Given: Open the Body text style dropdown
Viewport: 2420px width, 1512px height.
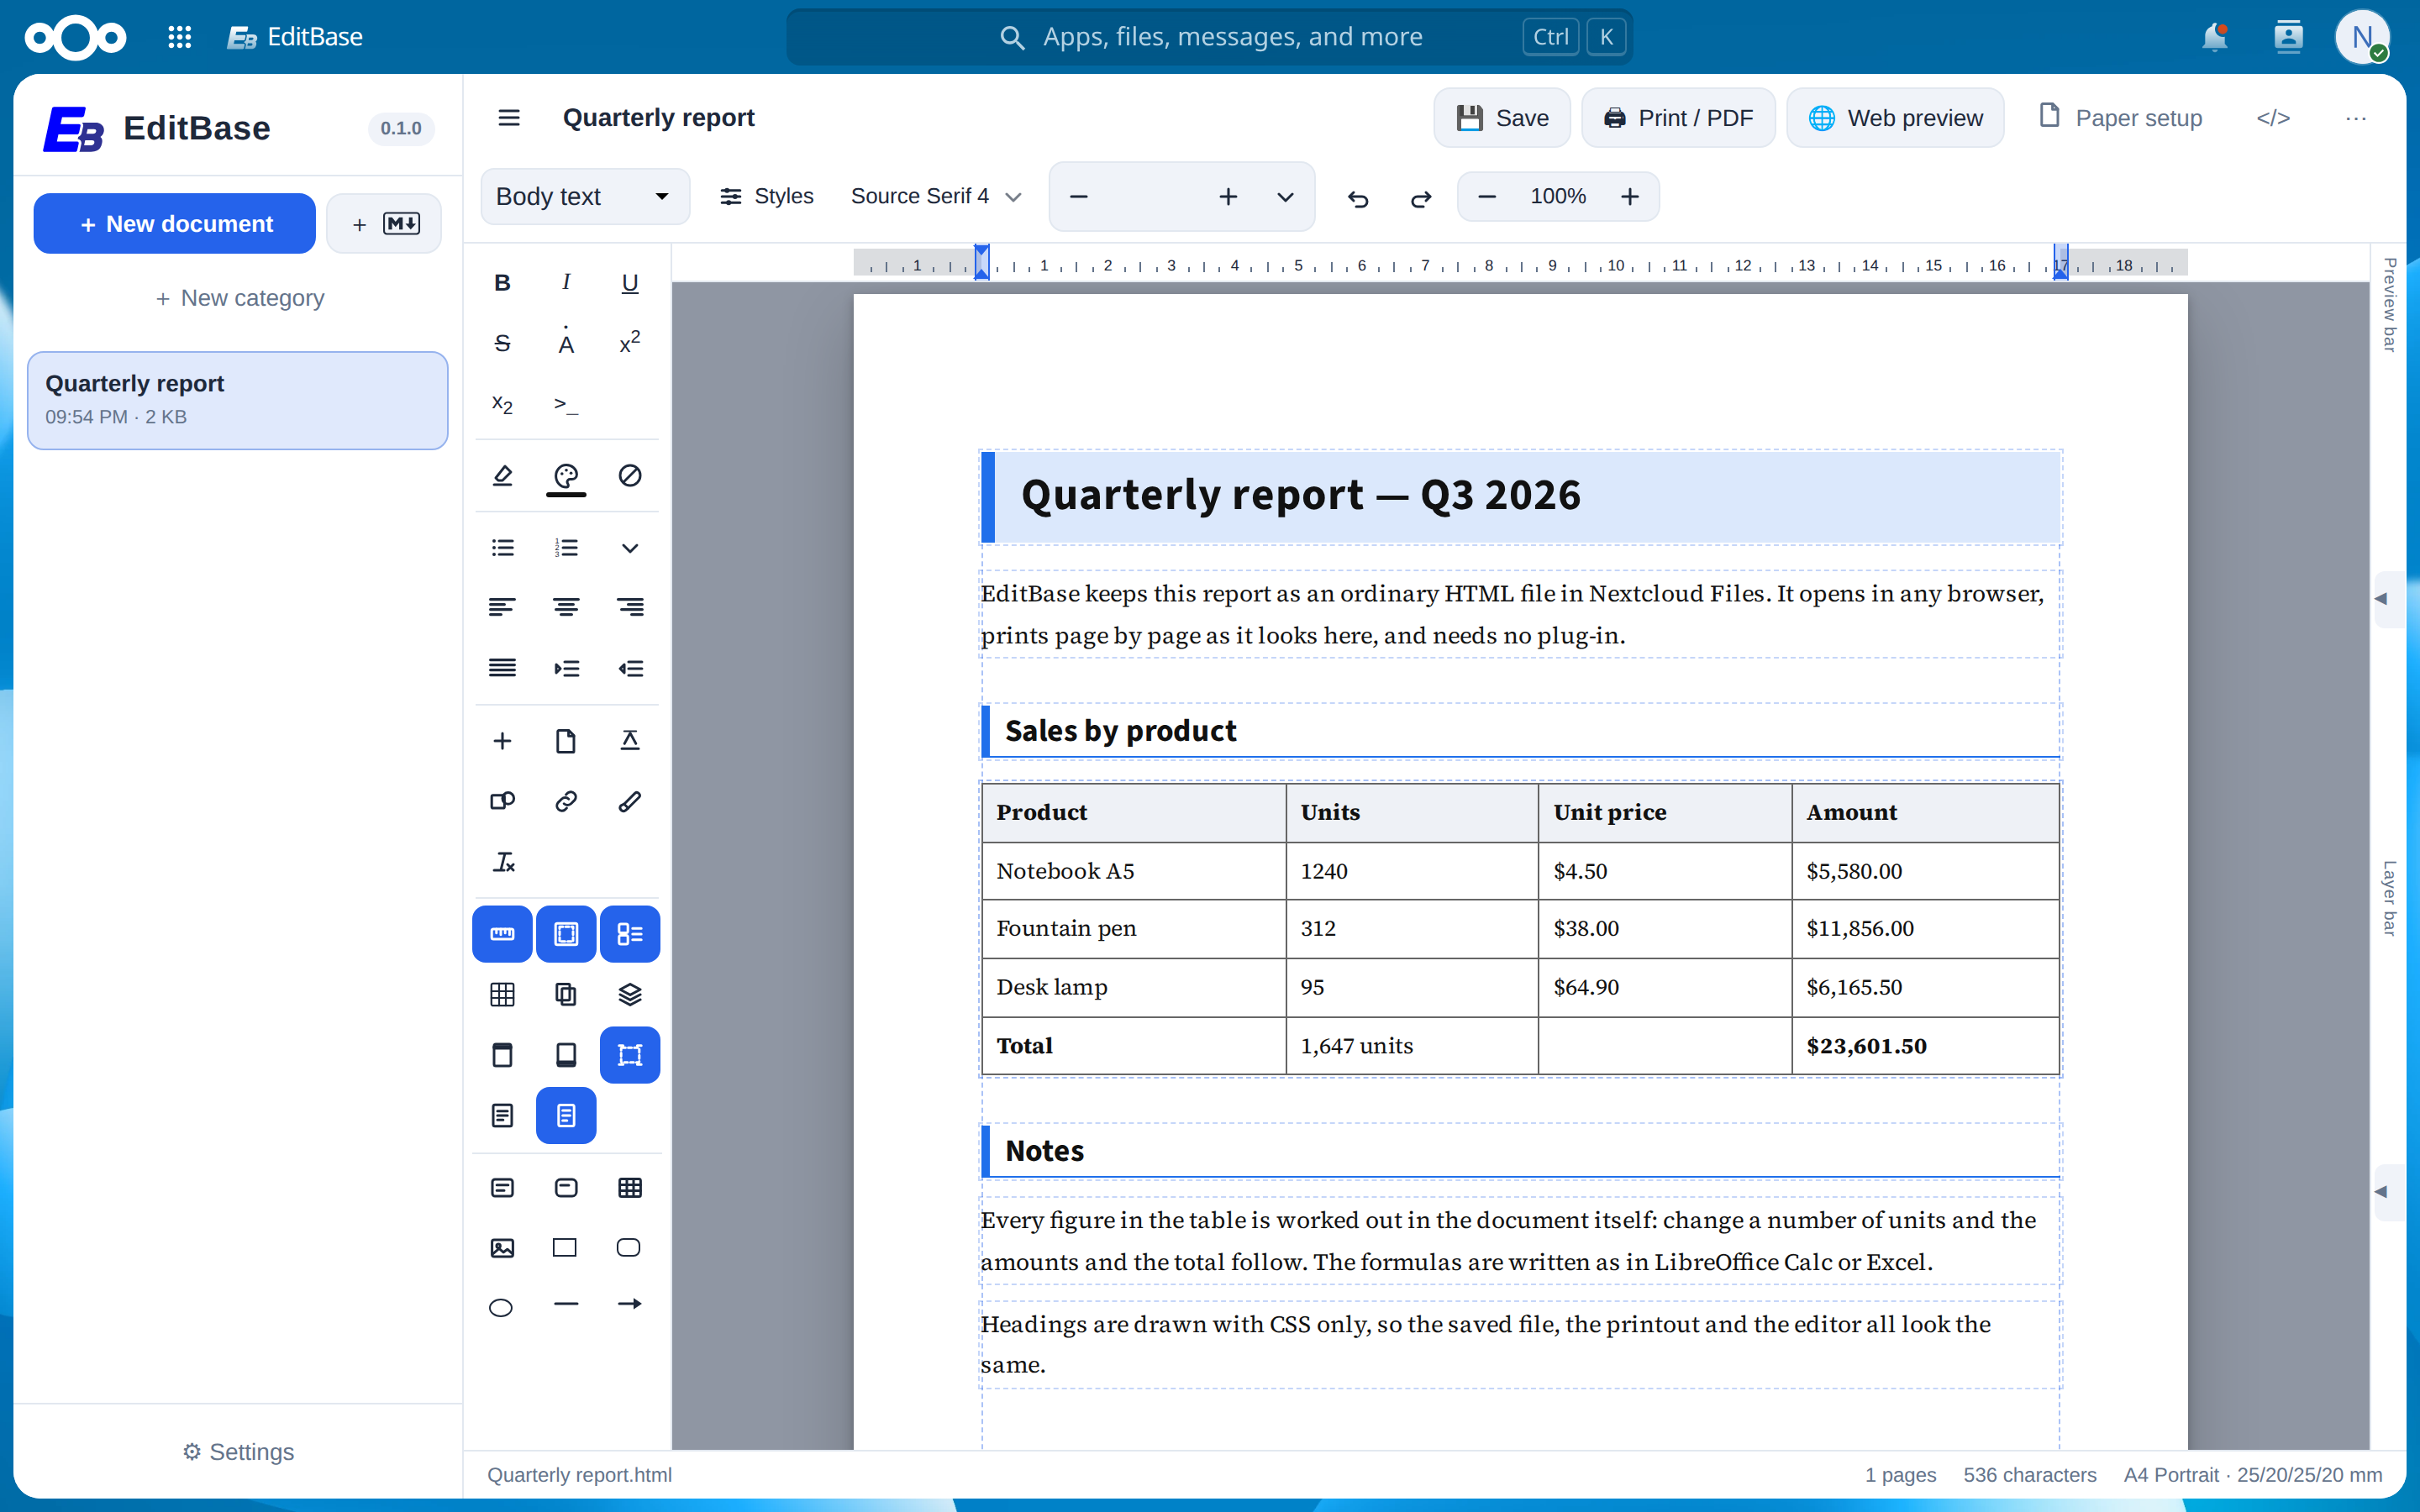Looking at the screenshot, I should pos(585,196).
